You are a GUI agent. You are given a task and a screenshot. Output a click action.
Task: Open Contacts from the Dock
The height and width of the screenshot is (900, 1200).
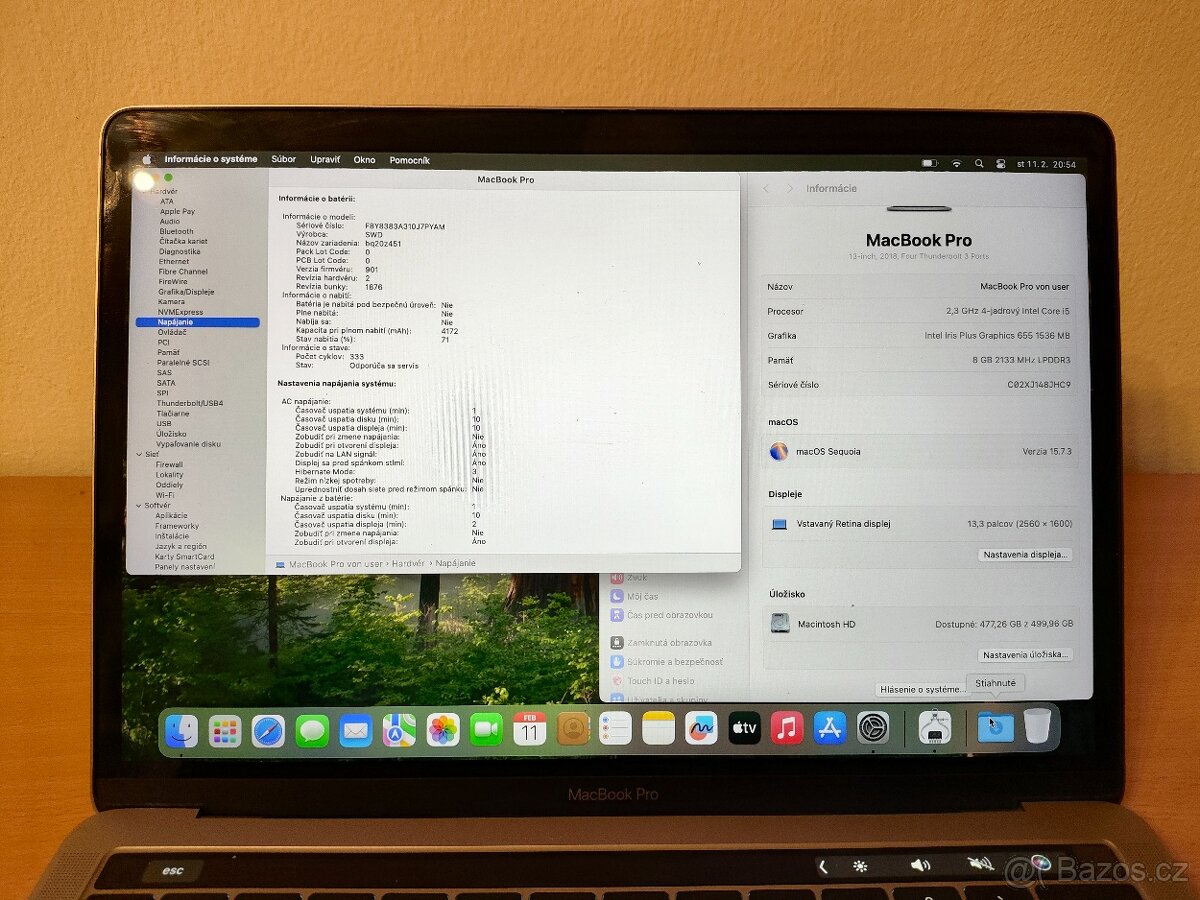coord(573,728)
